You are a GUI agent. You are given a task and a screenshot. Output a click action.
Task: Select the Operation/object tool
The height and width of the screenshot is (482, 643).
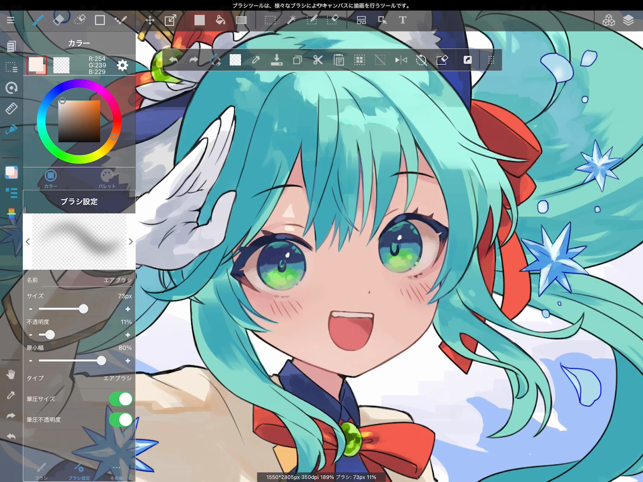(382, 20)
